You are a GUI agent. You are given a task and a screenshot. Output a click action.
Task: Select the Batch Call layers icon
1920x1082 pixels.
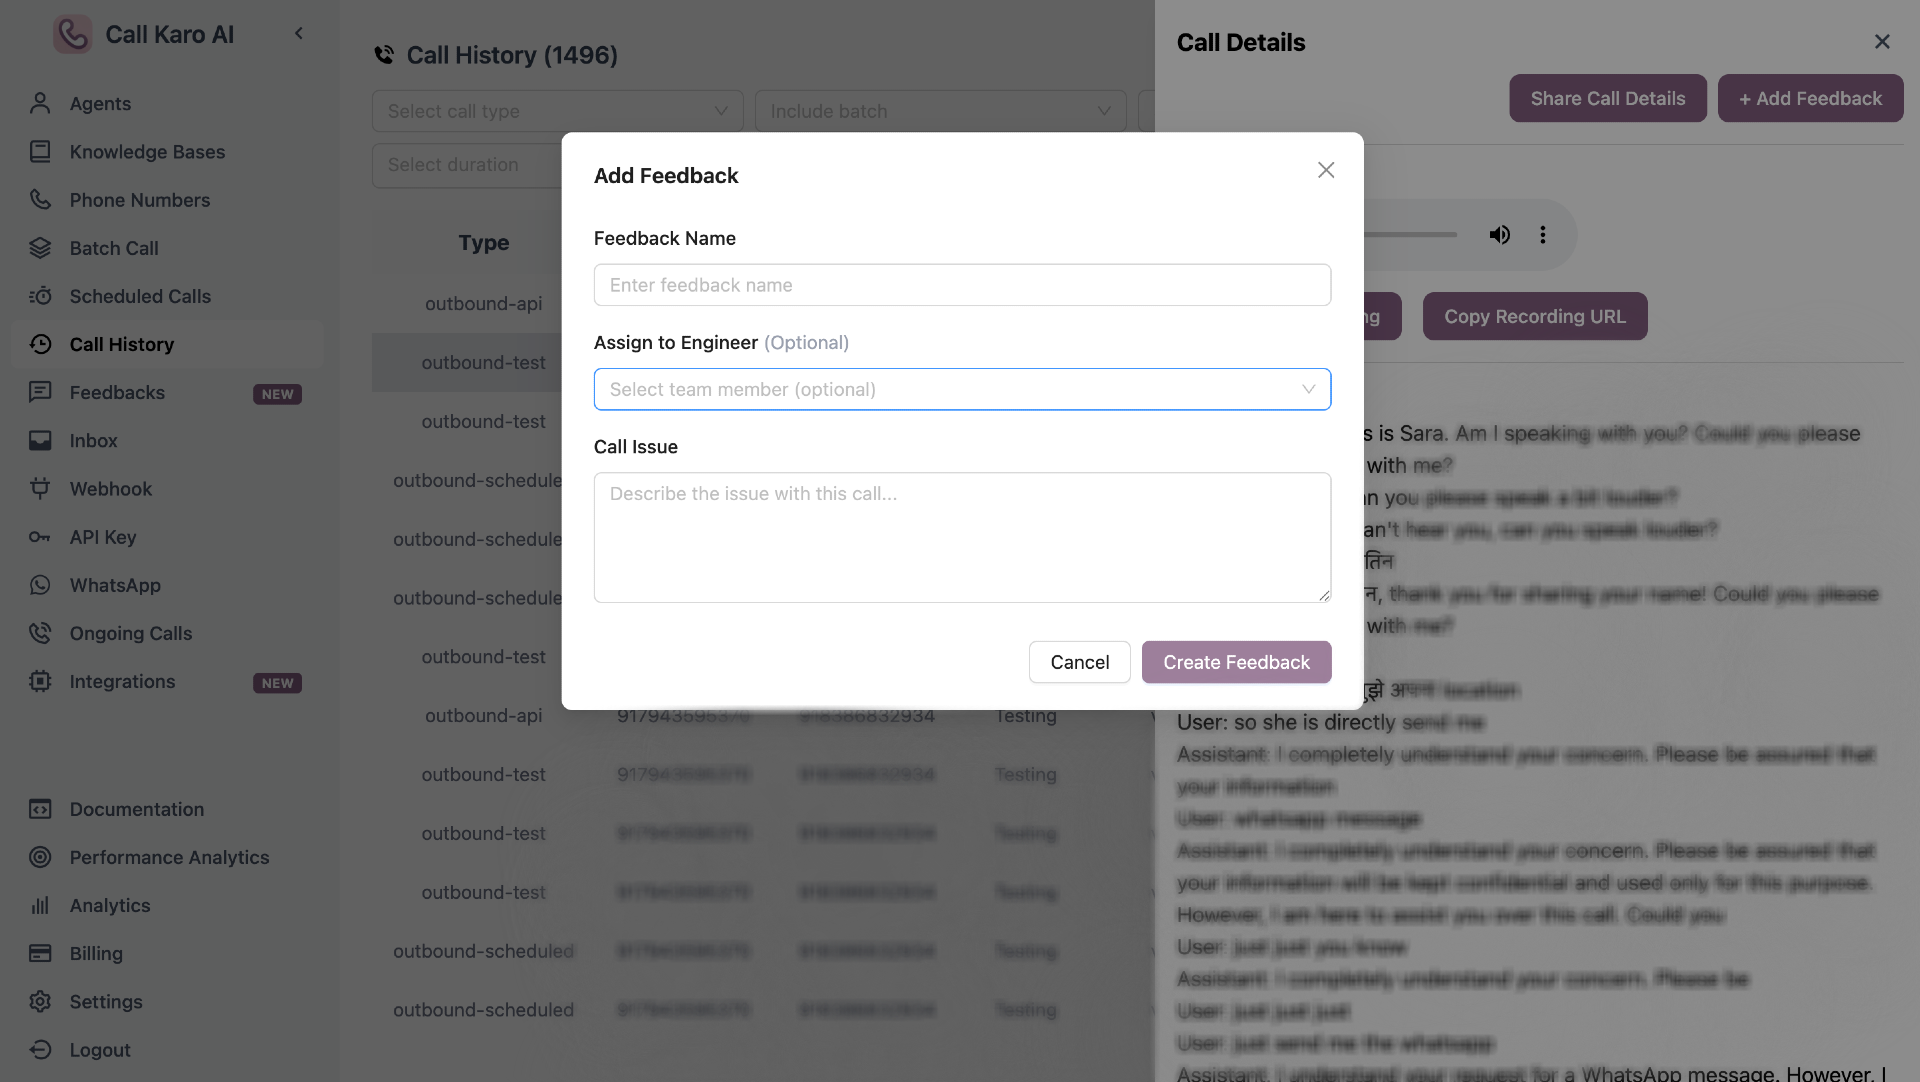(x=40, y=248)
